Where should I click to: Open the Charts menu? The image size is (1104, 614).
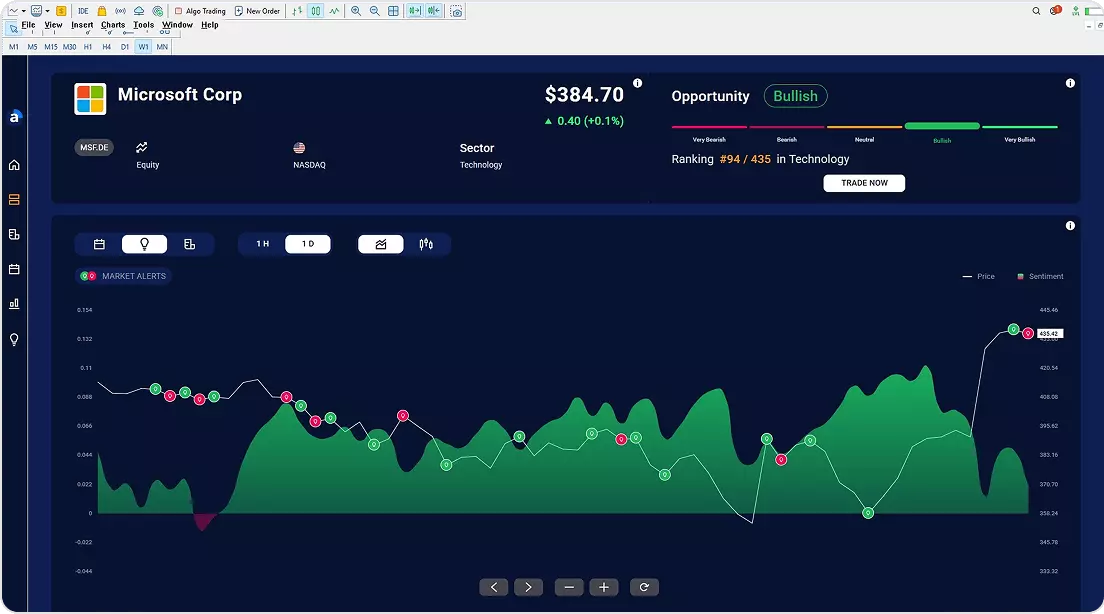coord(113,25)
